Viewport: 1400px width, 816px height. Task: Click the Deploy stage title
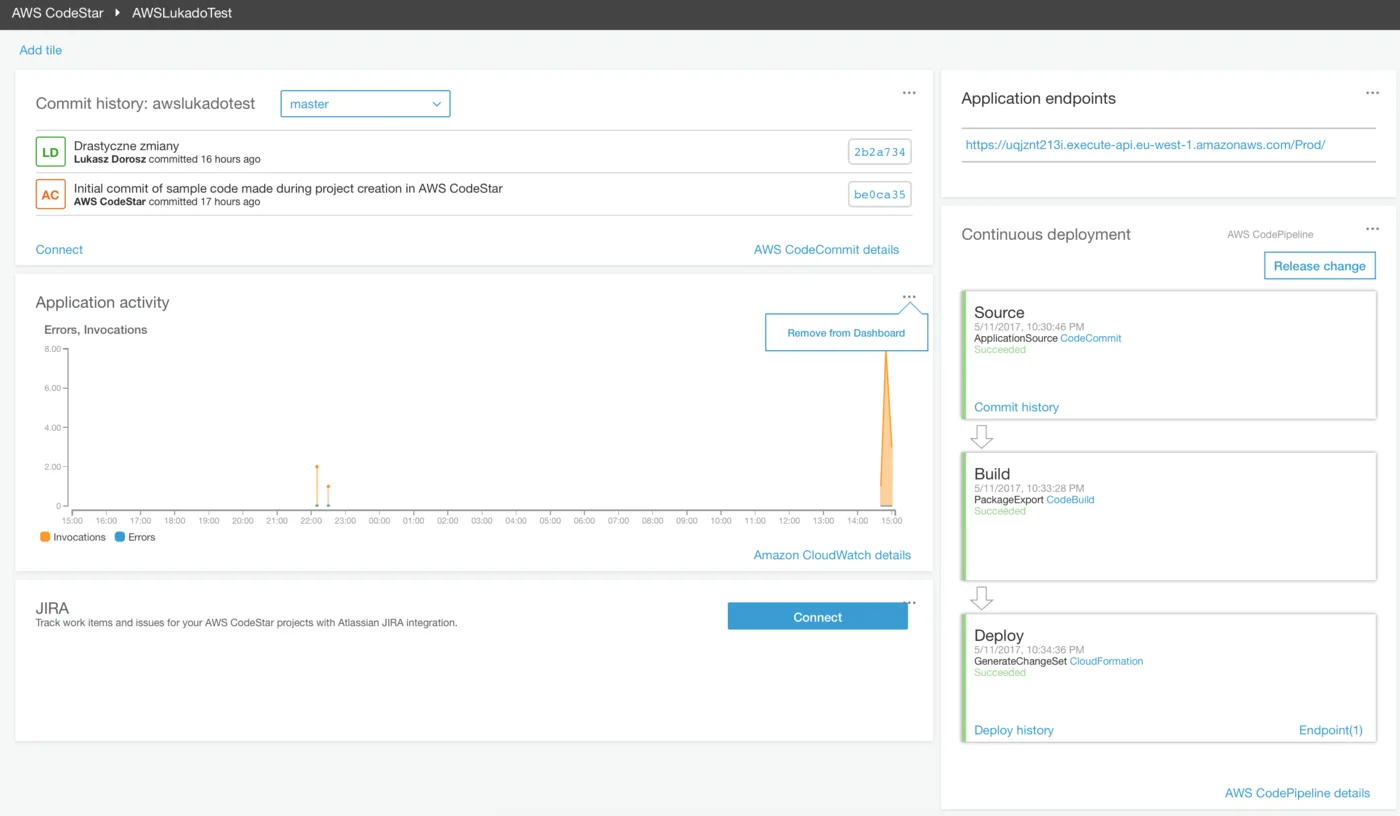[x=999, y=636]
